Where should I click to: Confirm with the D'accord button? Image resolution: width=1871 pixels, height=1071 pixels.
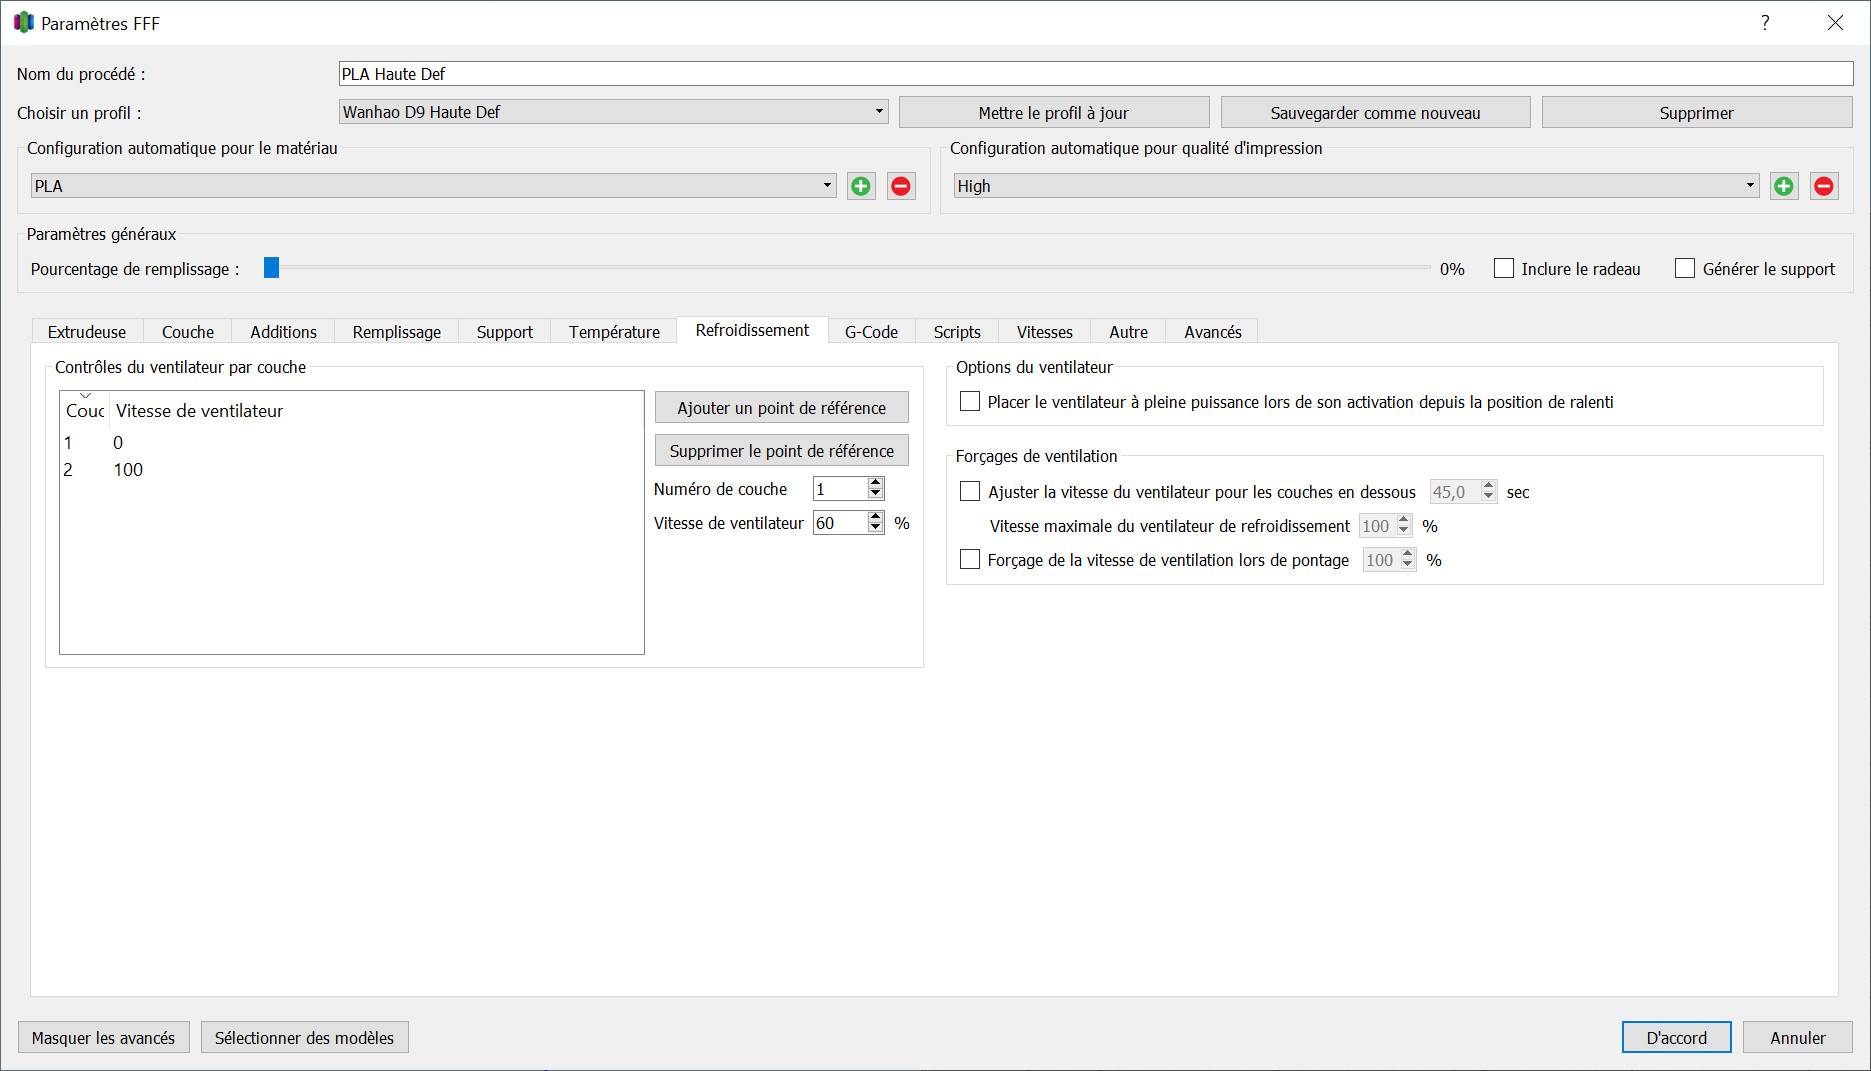[x=1676, y=1038]
